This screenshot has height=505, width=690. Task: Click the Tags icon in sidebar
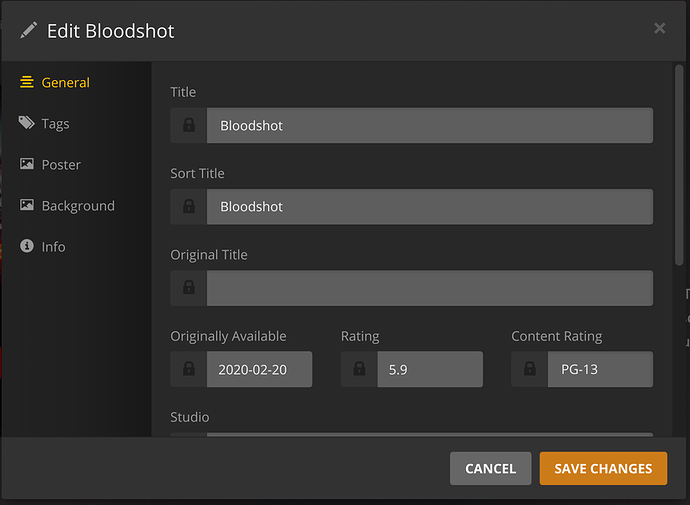coord(27,123)
